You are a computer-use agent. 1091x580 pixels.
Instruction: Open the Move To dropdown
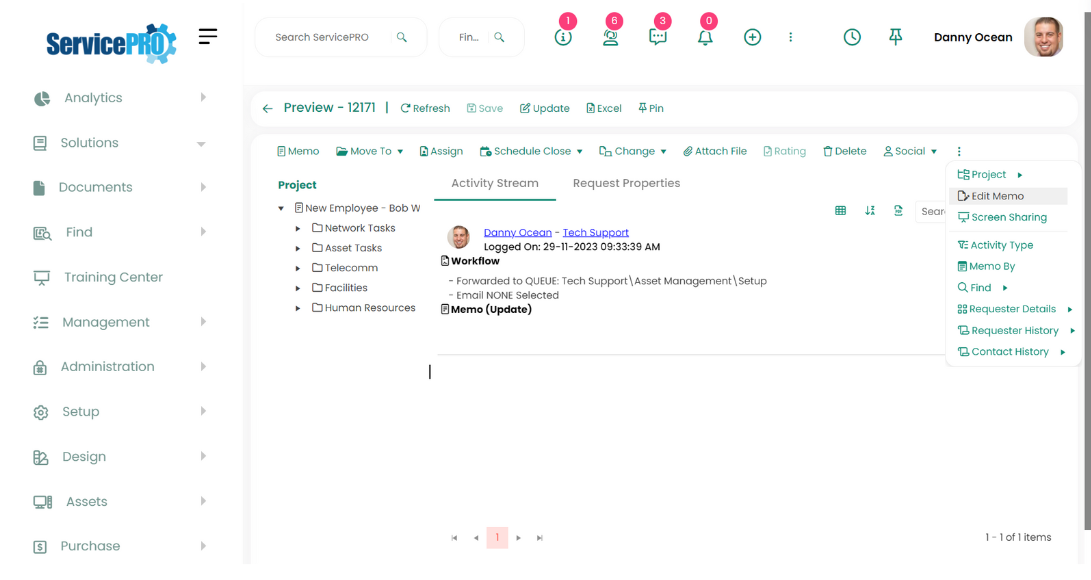pyautogui.click(x=370, y=152)
